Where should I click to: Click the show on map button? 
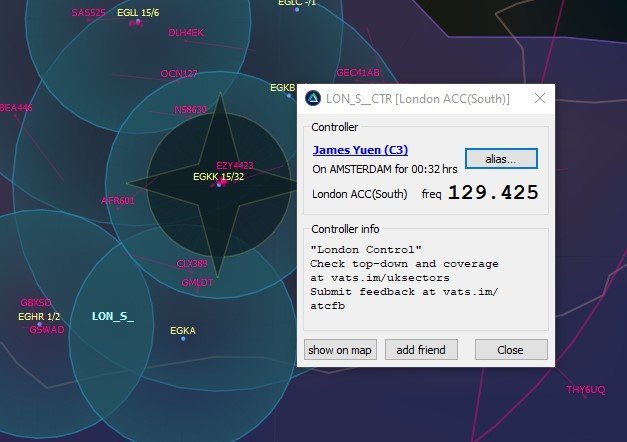340,350
